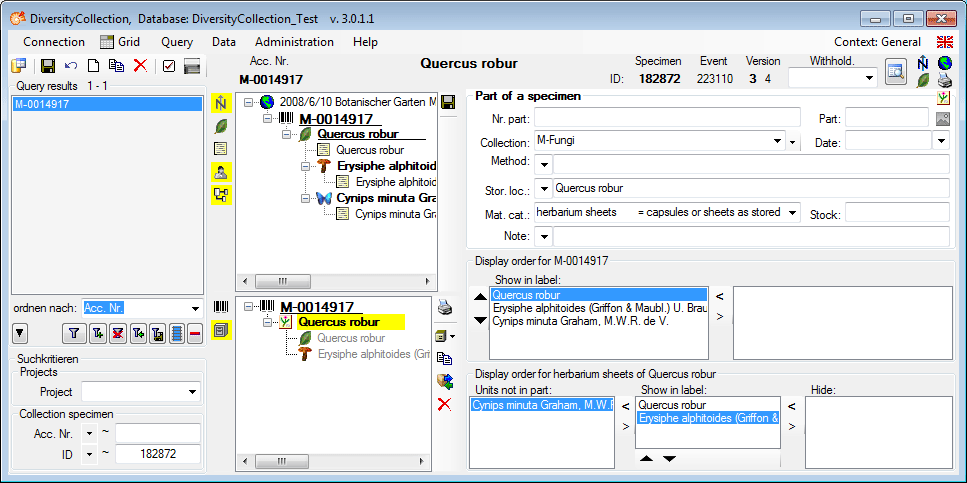Click the yellow collector person icon

click(x=221, y=171)
